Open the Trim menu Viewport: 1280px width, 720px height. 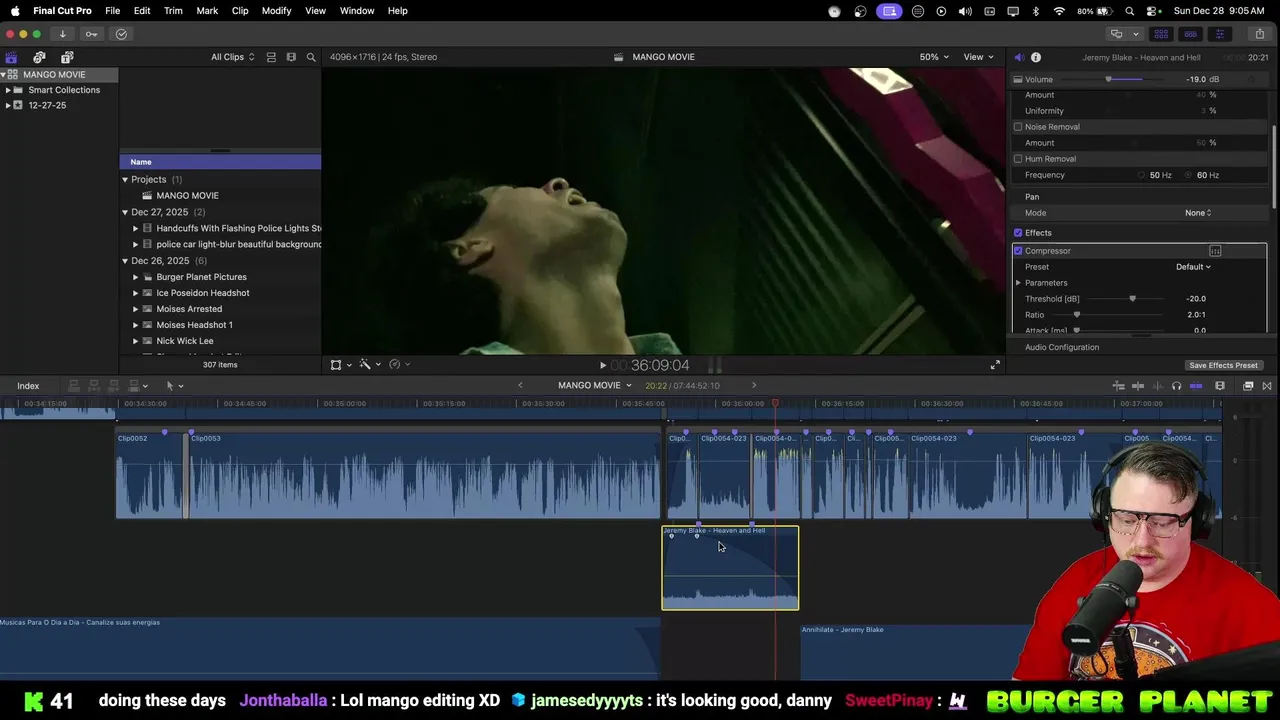(x=173, y=11)
